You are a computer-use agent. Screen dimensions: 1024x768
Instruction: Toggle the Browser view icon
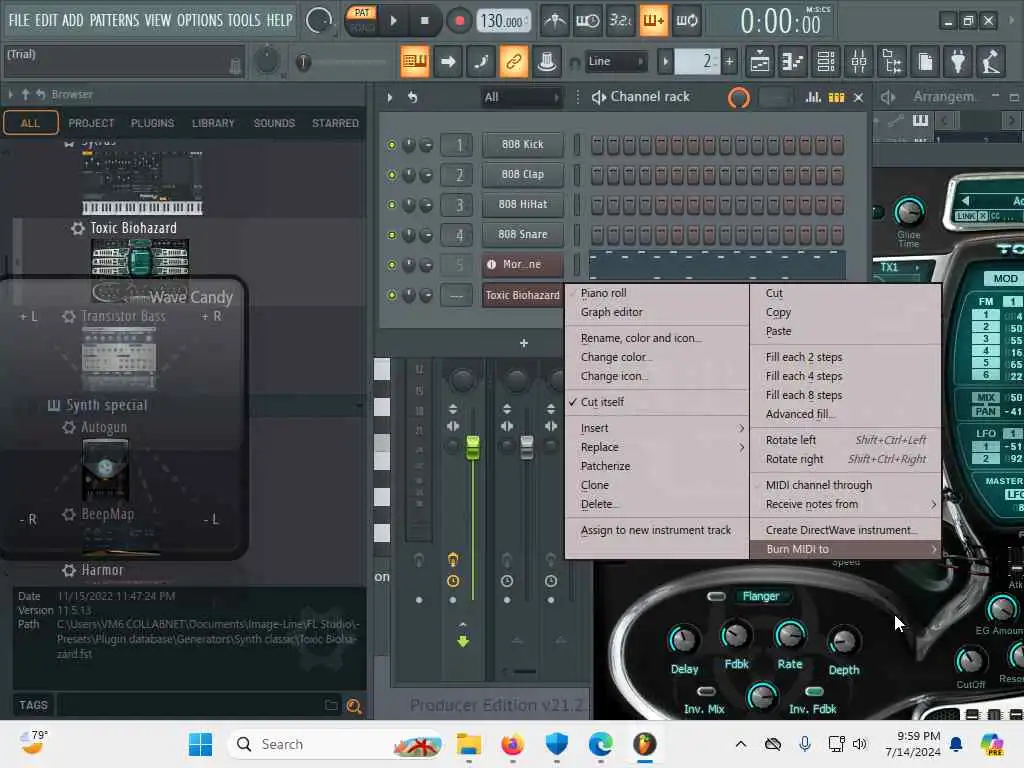pyautogui.click(x=892, y=62)
